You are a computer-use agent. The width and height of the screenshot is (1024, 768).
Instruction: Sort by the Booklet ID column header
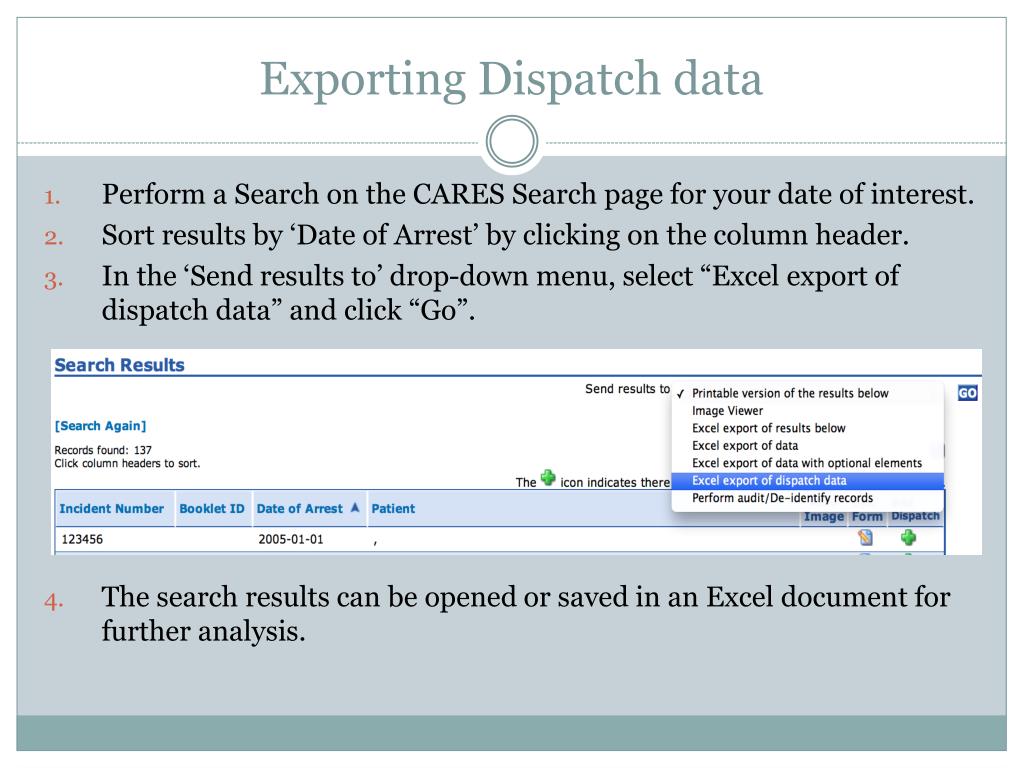212,509
